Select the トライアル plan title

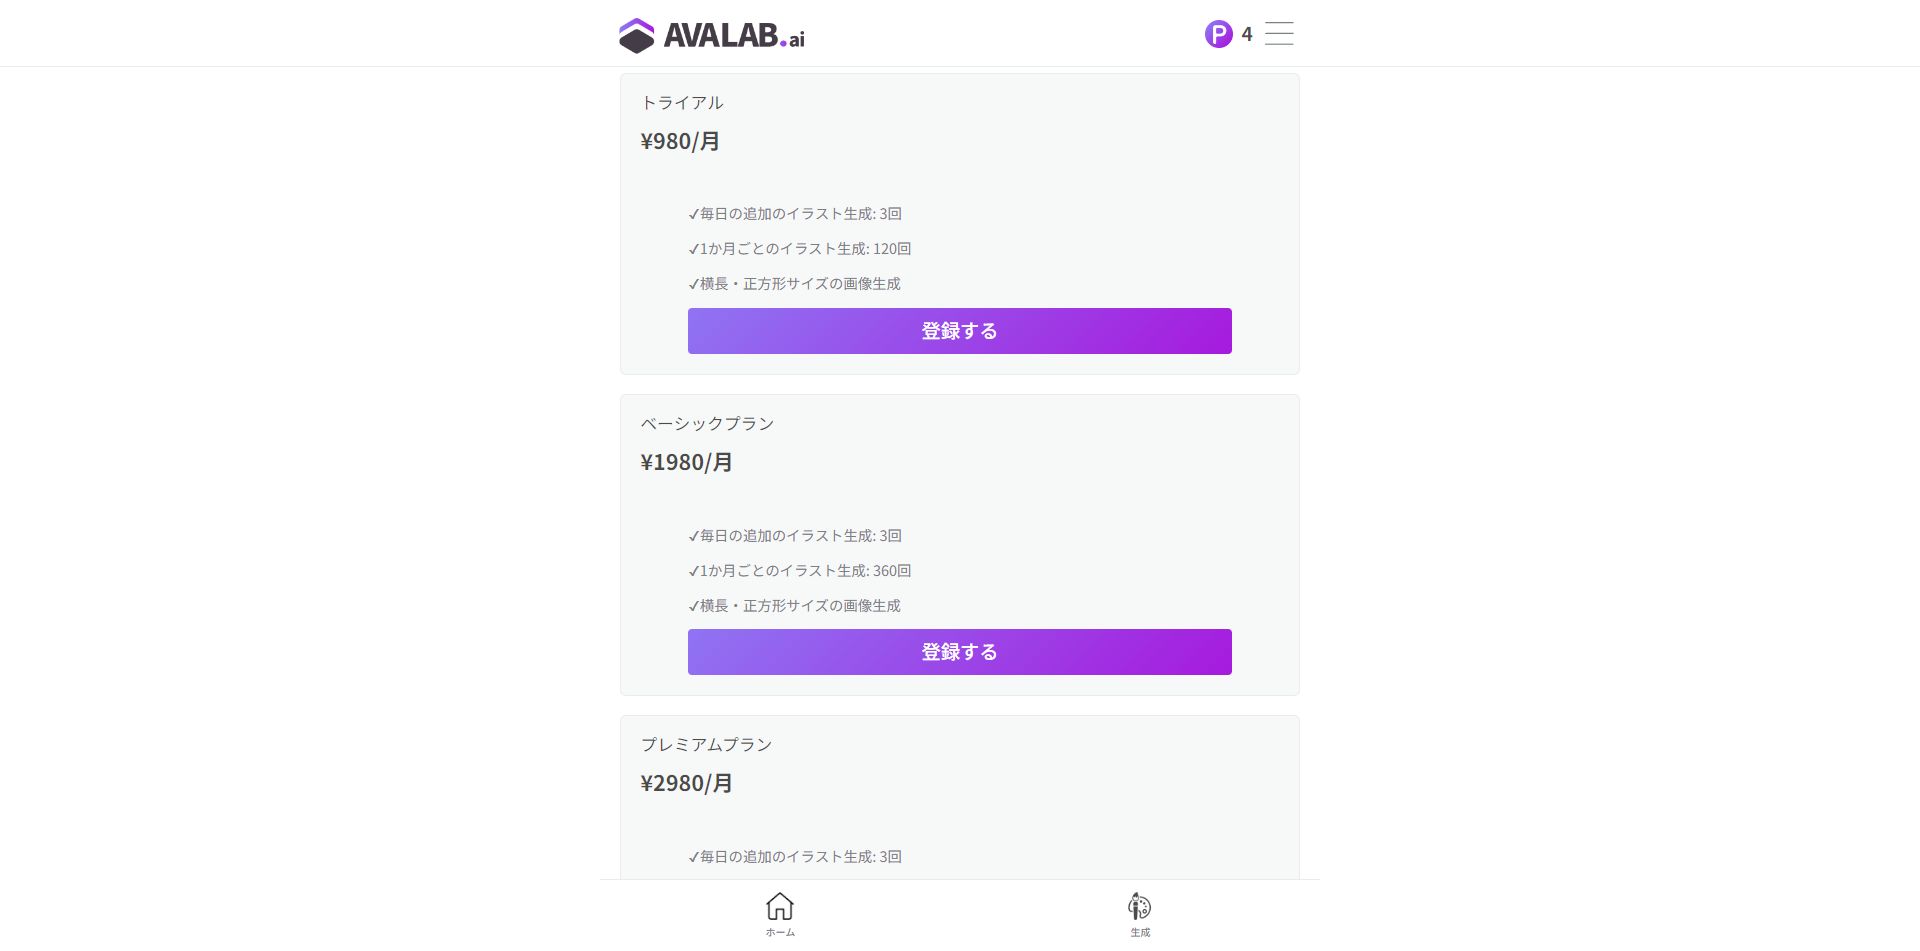coord(682,102)
